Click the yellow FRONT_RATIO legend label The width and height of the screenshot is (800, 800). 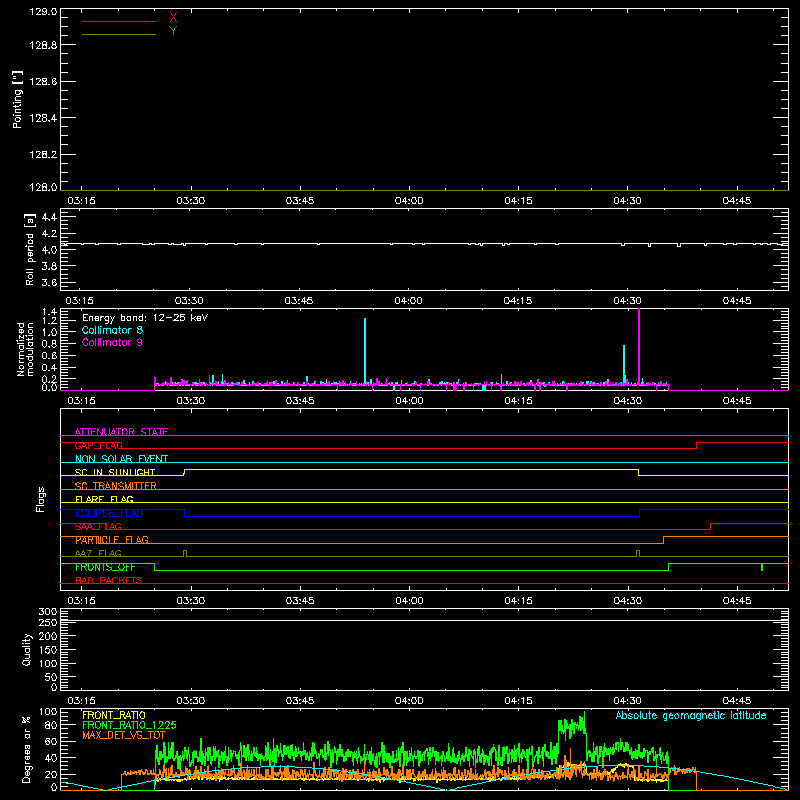coord(114,715)
